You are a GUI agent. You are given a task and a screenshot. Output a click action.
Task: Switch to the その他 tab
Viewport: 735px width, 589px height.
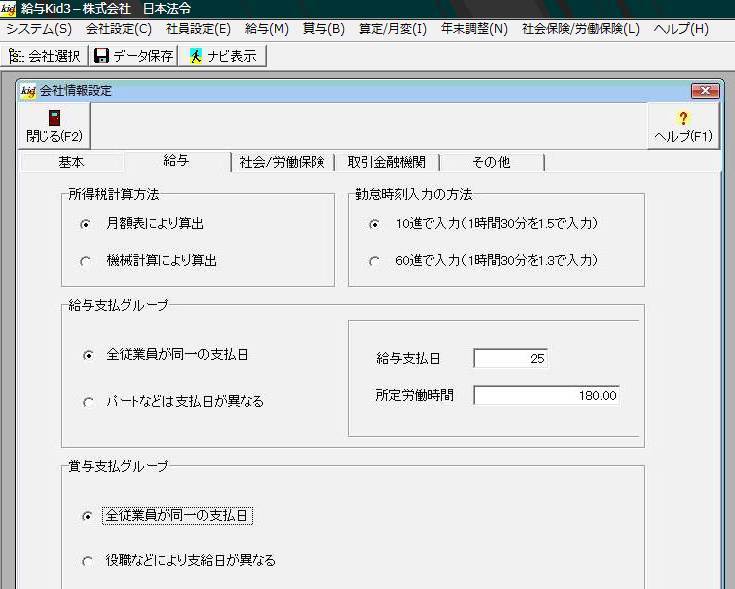pyautogui.click(x=491, y=162)
